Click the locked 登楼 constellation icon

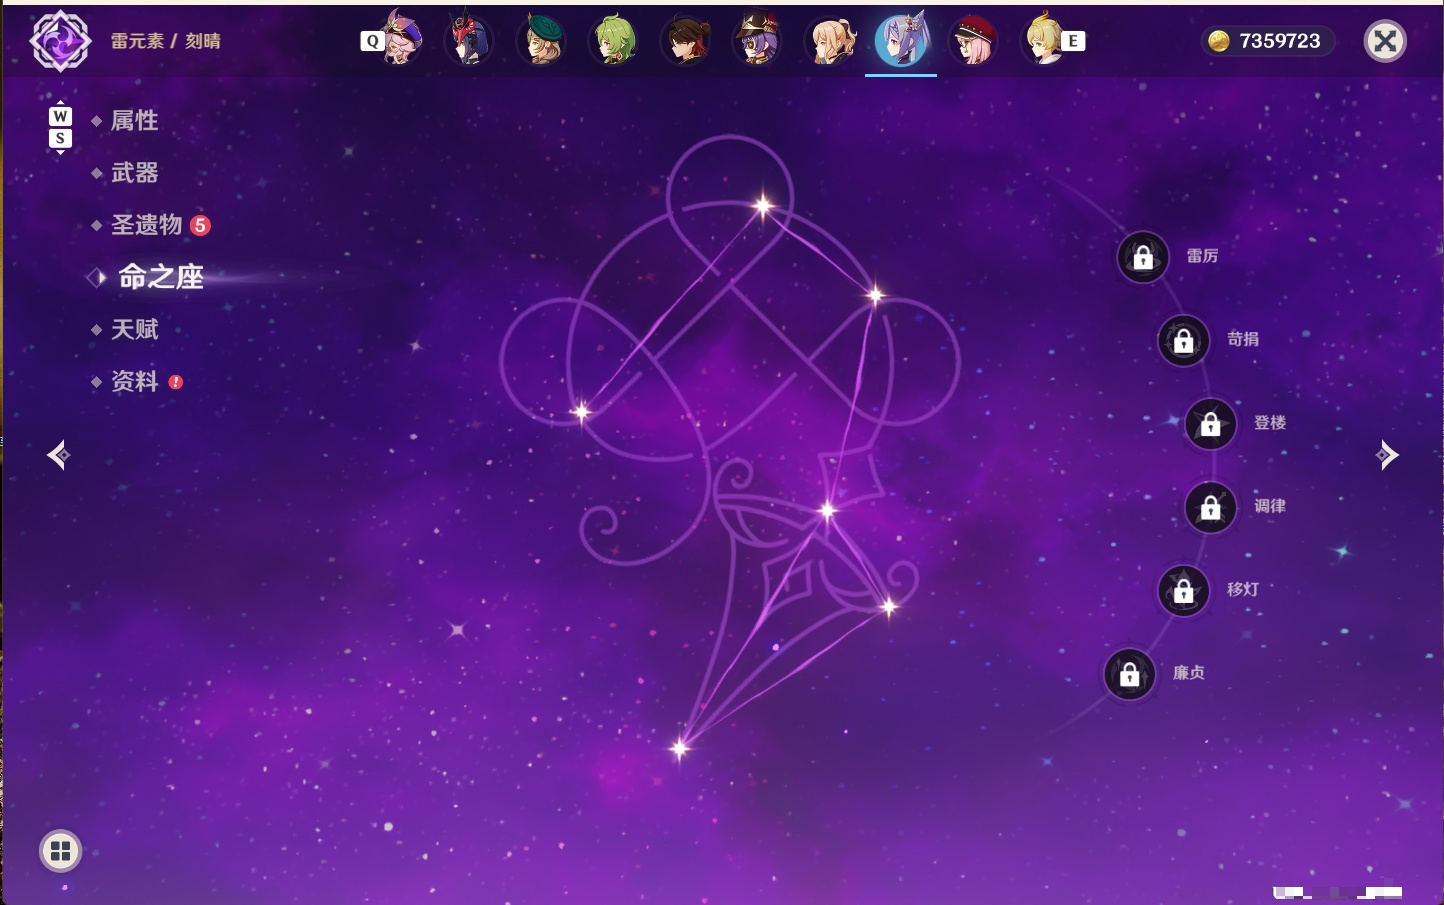point(1211,424)
